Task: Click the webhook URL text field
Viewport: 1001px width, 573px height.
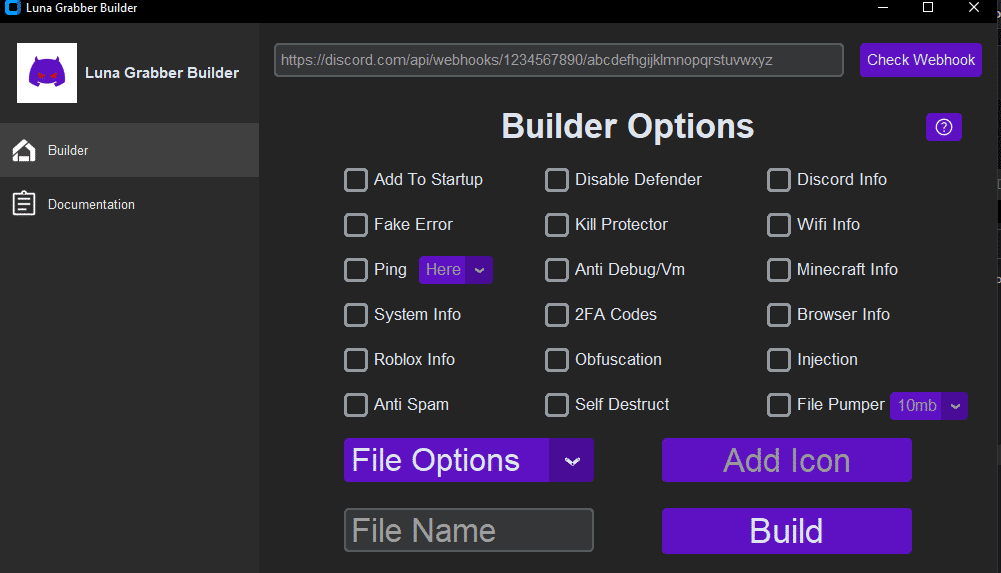Action: click(559, 60)
